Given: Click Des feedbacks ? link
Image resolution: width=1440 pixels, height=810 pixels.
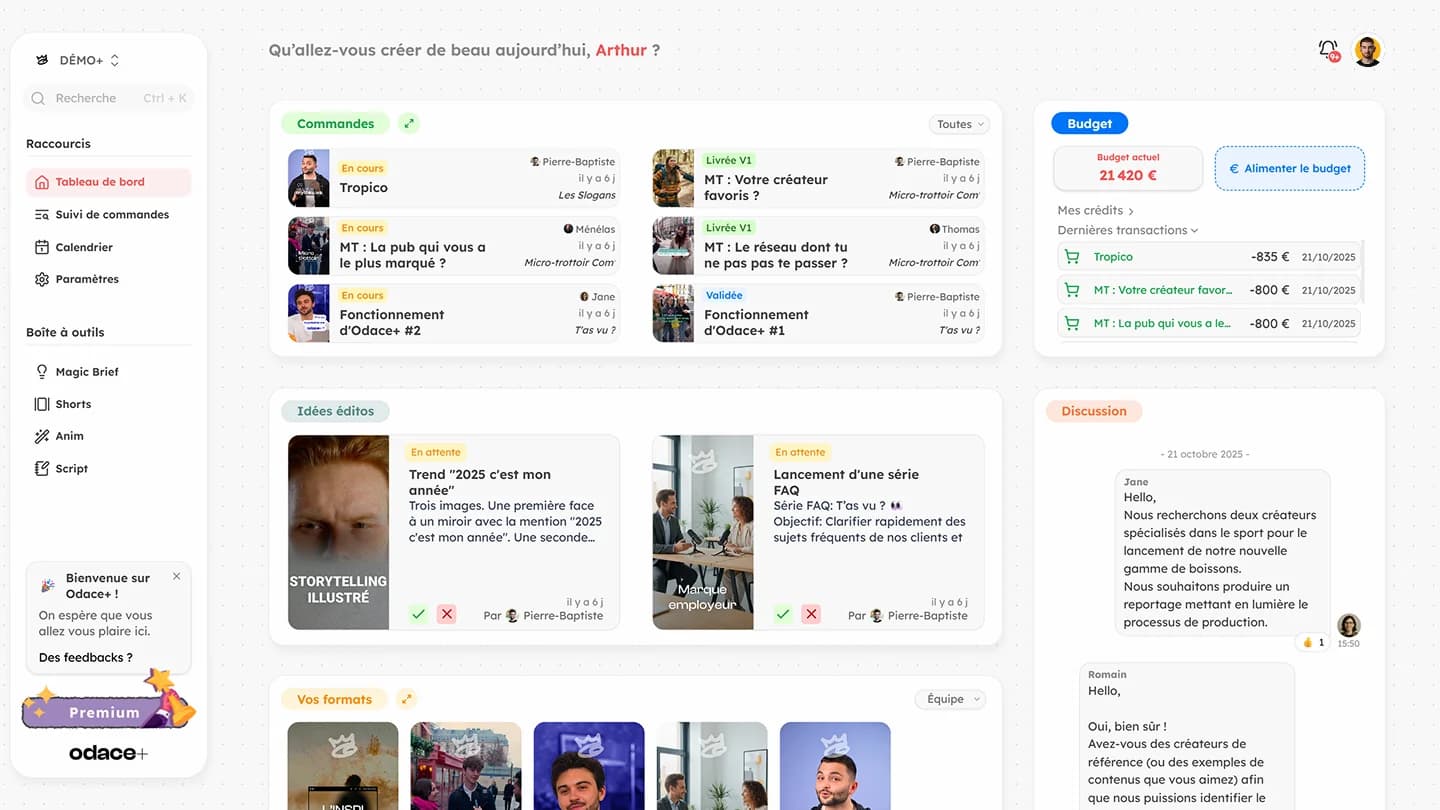Looking at the screenshot, I should point(85,657).
